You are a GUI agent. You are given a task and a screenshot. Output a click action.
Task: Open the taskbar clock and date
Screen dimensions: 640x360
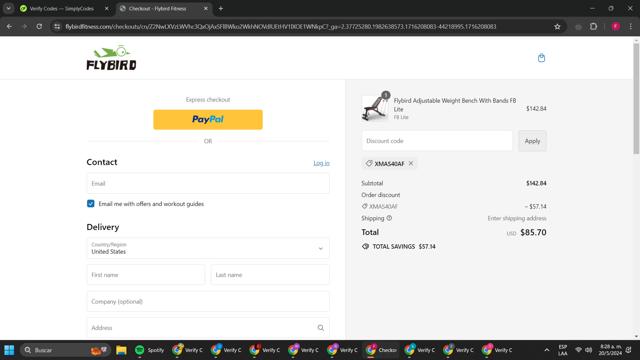click(x=610, y=350)
